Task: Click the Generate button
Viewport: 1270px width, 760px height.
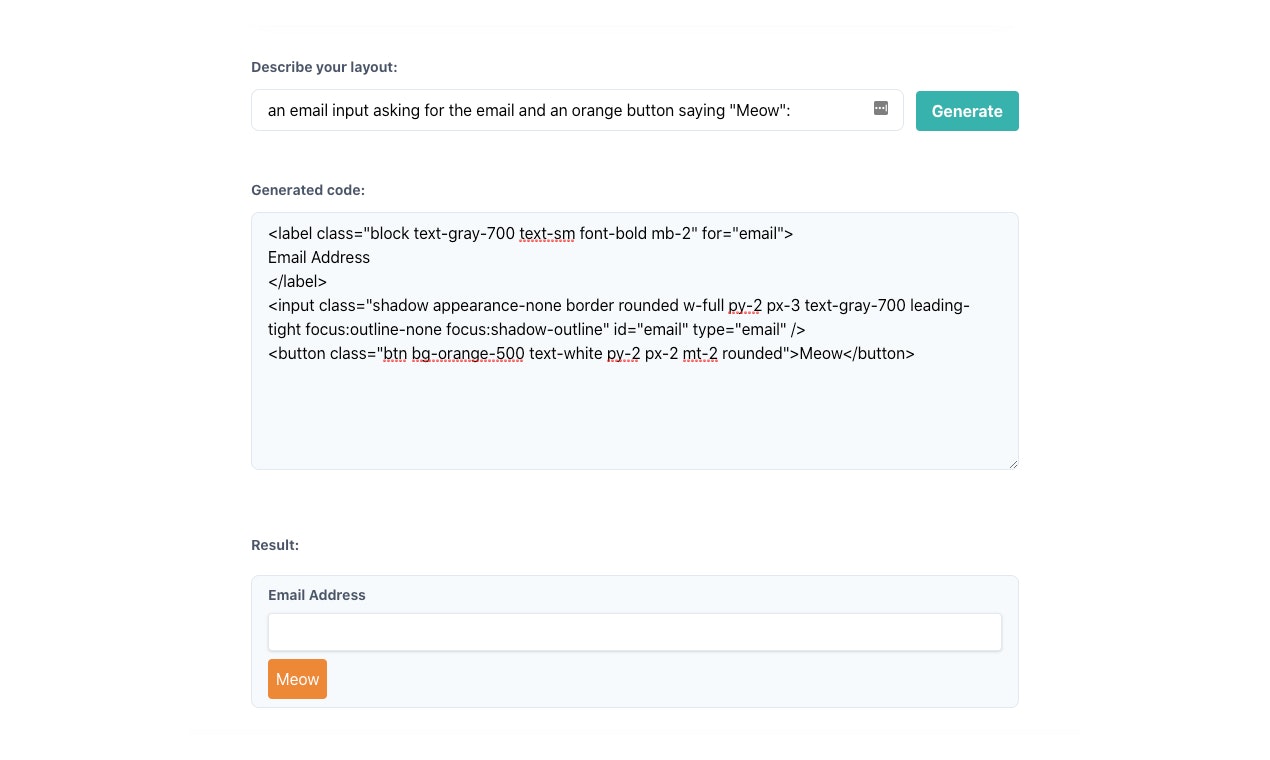Action: click(x=966, y=111)
